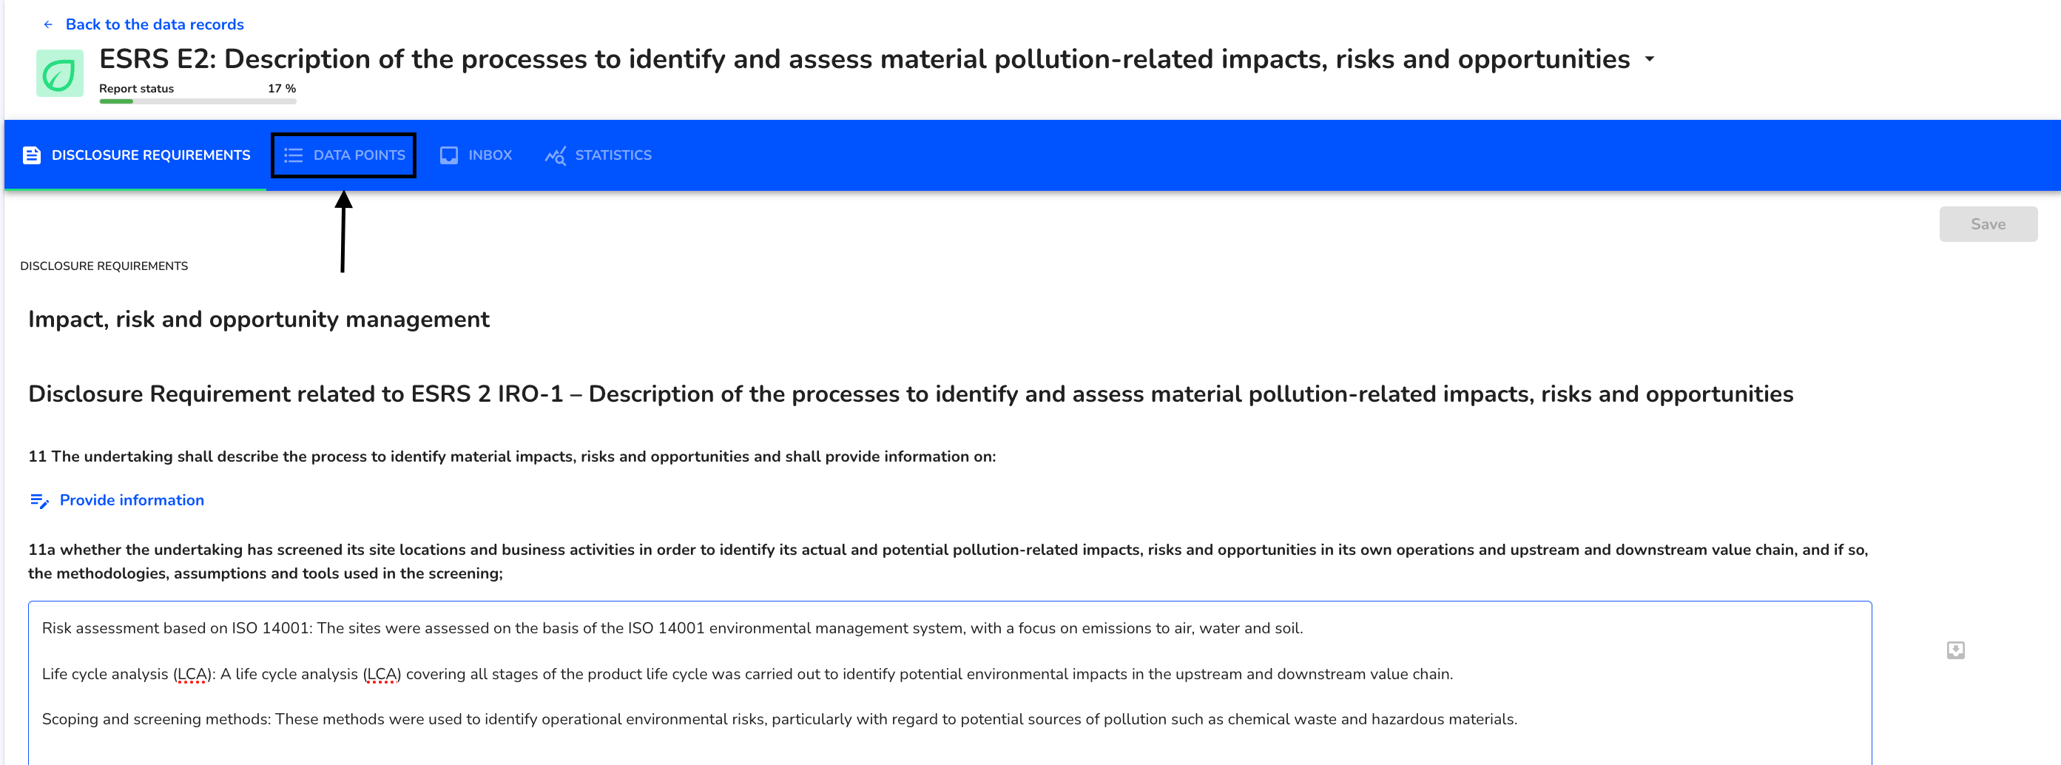Click the Inbox tray icon
This screenshot has width=2061, height=765.
pos(449,155)
